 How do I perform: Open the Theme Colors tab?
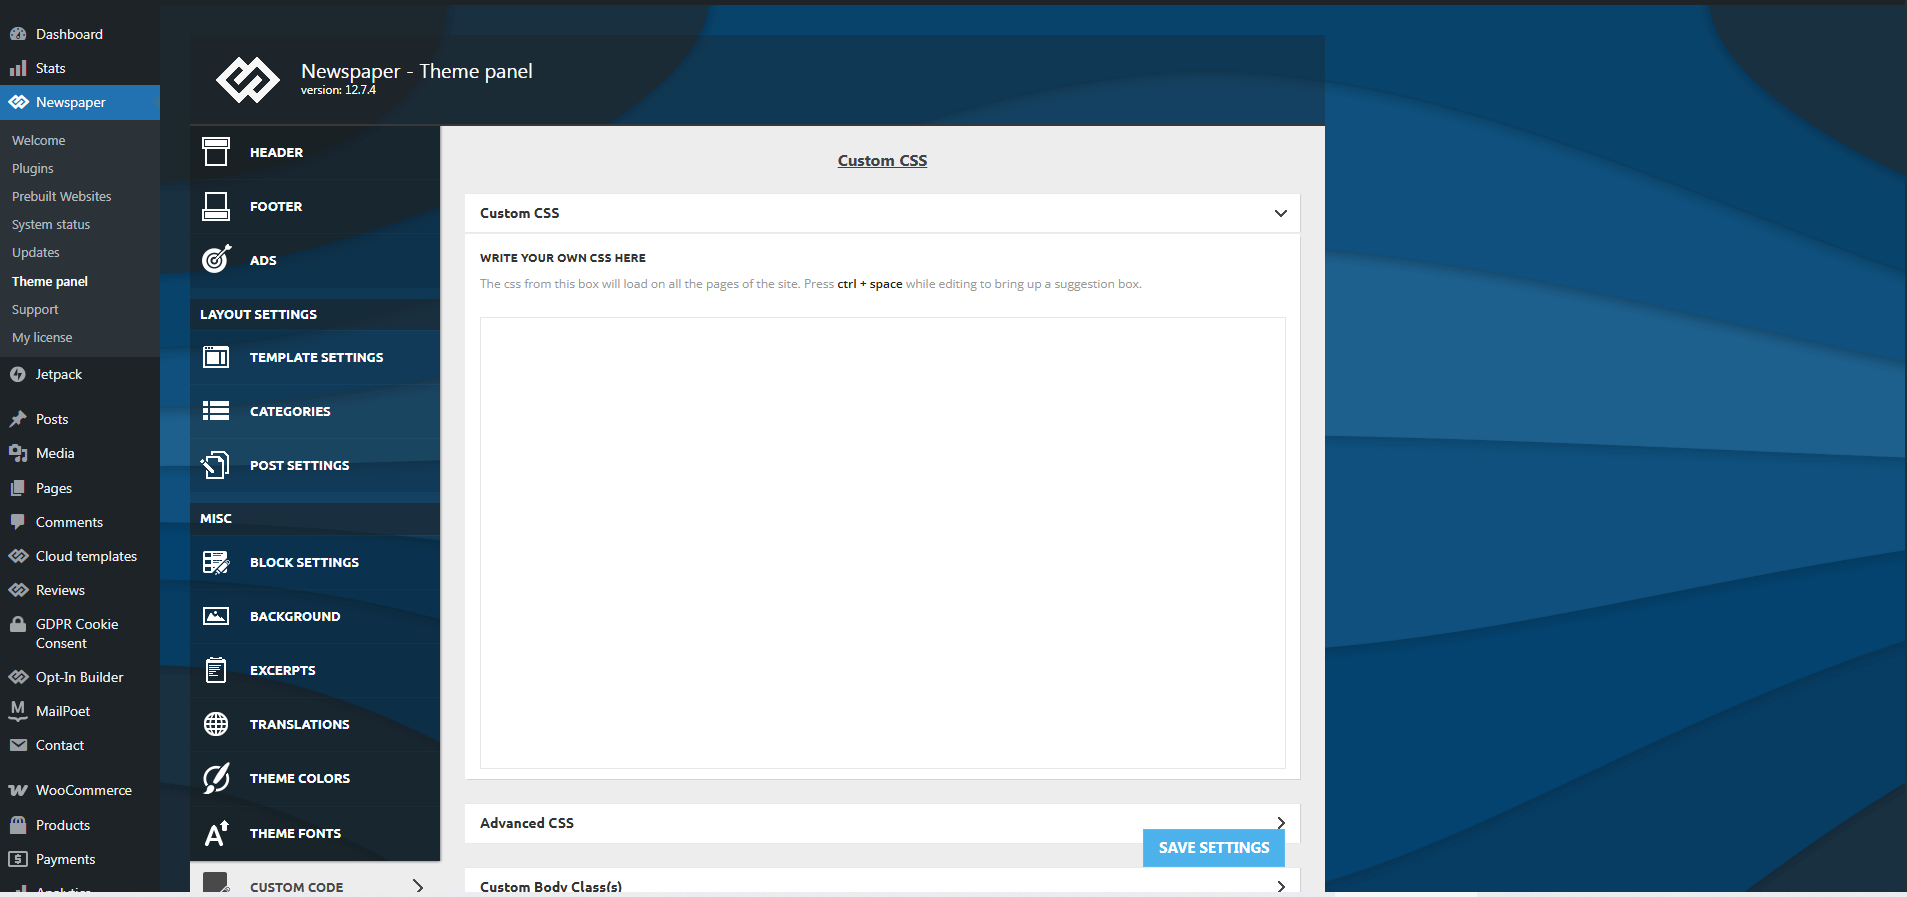click(x=315, y=778)
